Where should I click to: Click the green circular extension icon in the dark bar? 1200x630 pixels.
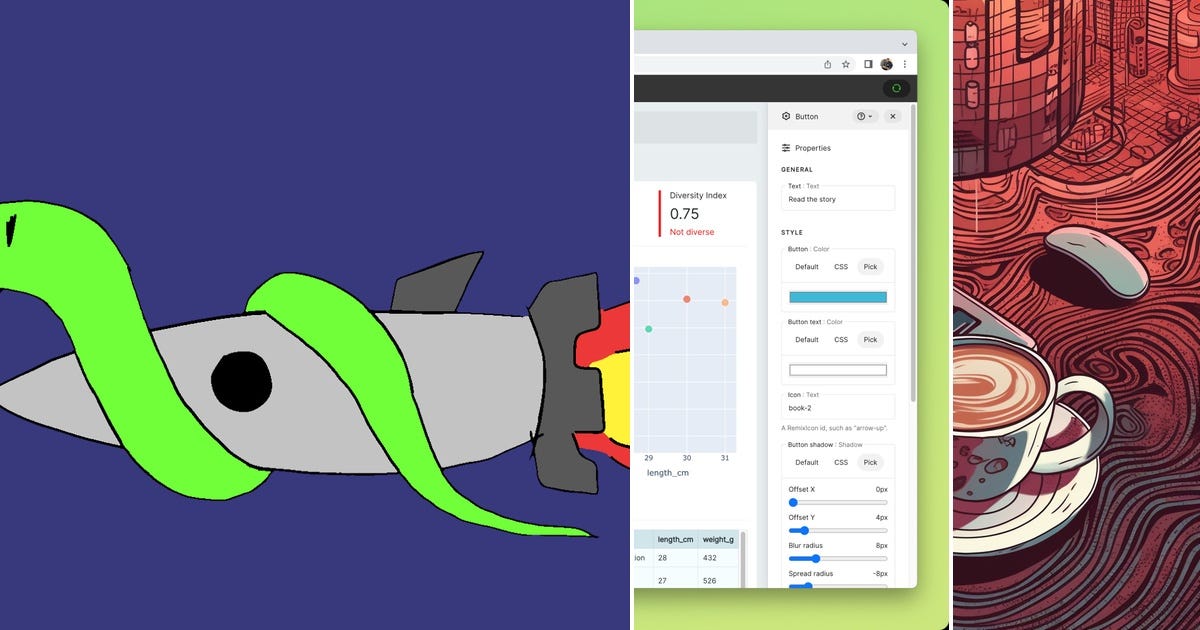tap(896, 88)
